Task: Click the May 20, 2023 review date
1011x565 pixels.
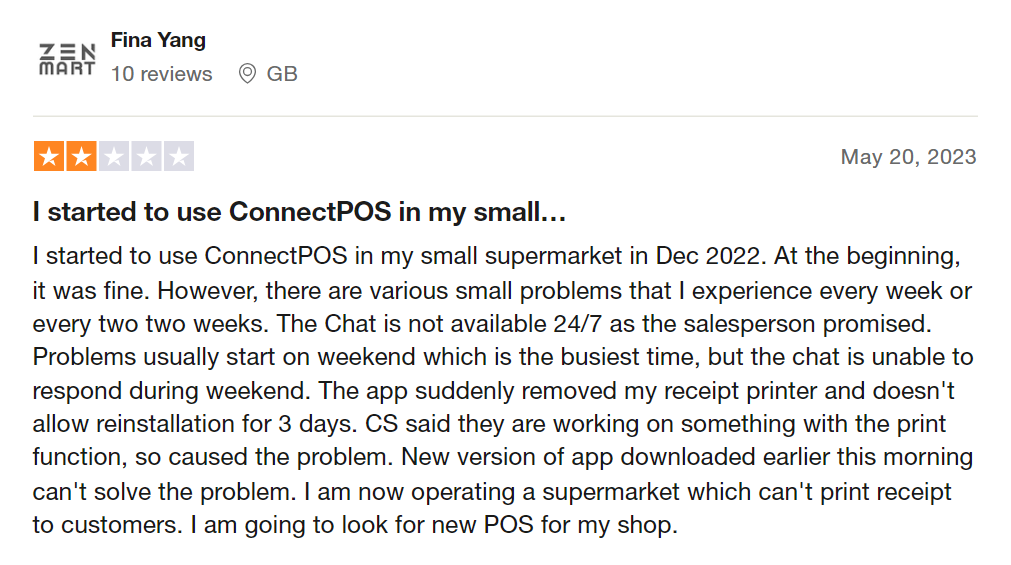Action: (x=908, y=157)
